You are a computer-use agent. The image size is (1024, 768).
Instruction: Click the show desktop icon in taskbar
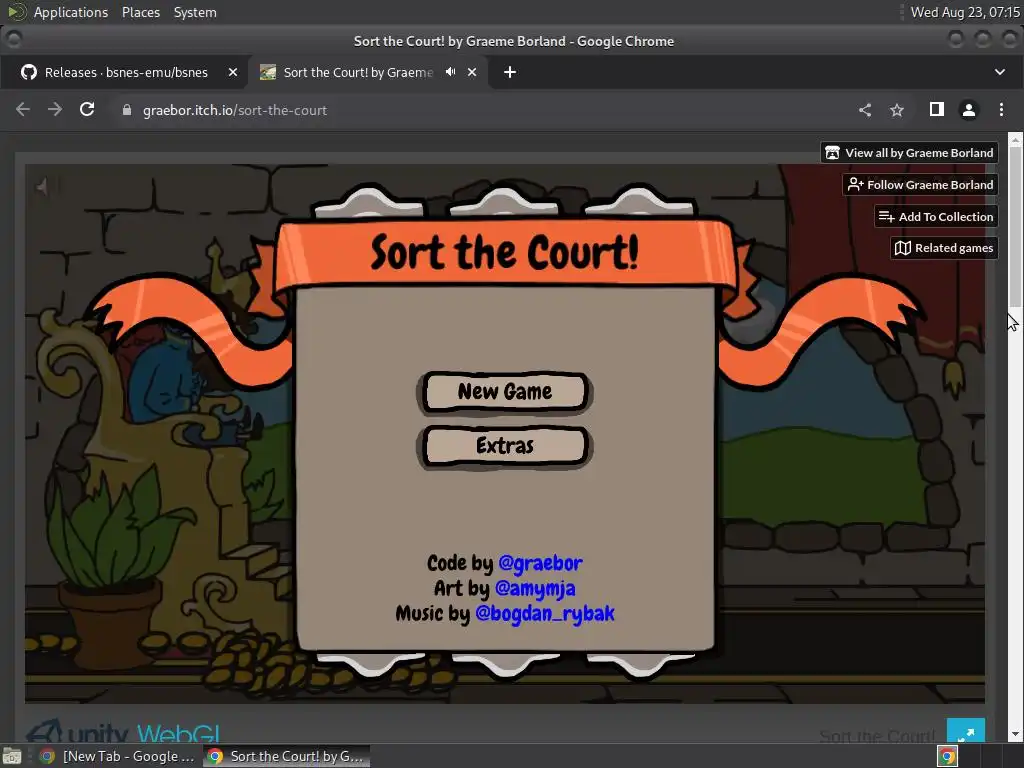12,756
